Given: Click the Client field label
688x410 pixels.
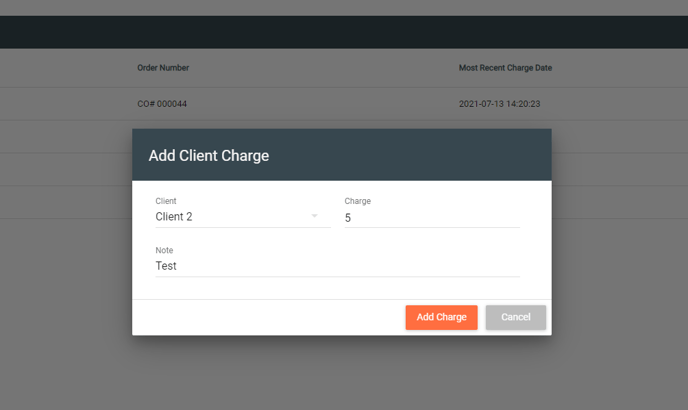Looking at the screenshot, I should click(x=166, y=201).
